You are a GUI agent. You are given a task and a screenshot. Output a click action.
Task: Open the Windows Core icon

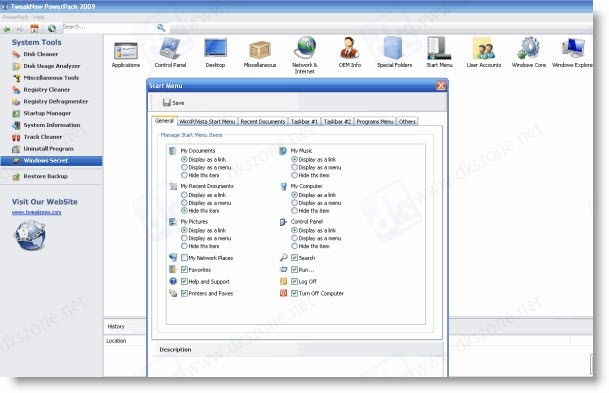point(529,53)
